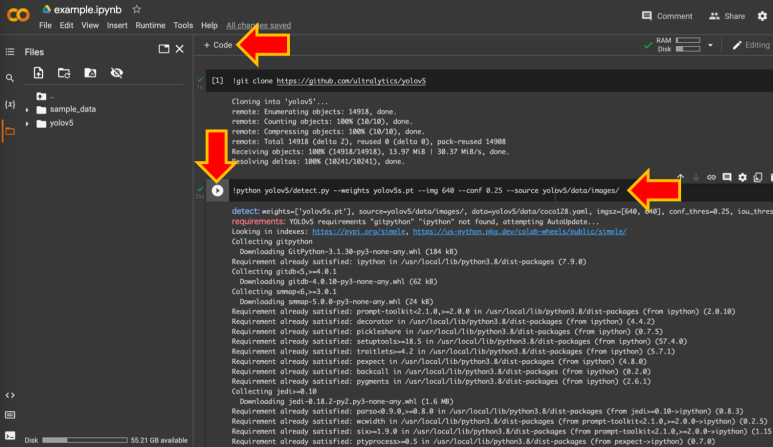This screenshot has width=773, height=447.
Task: Toggle hidden files visibility in Files
Action: pos(116,73)
